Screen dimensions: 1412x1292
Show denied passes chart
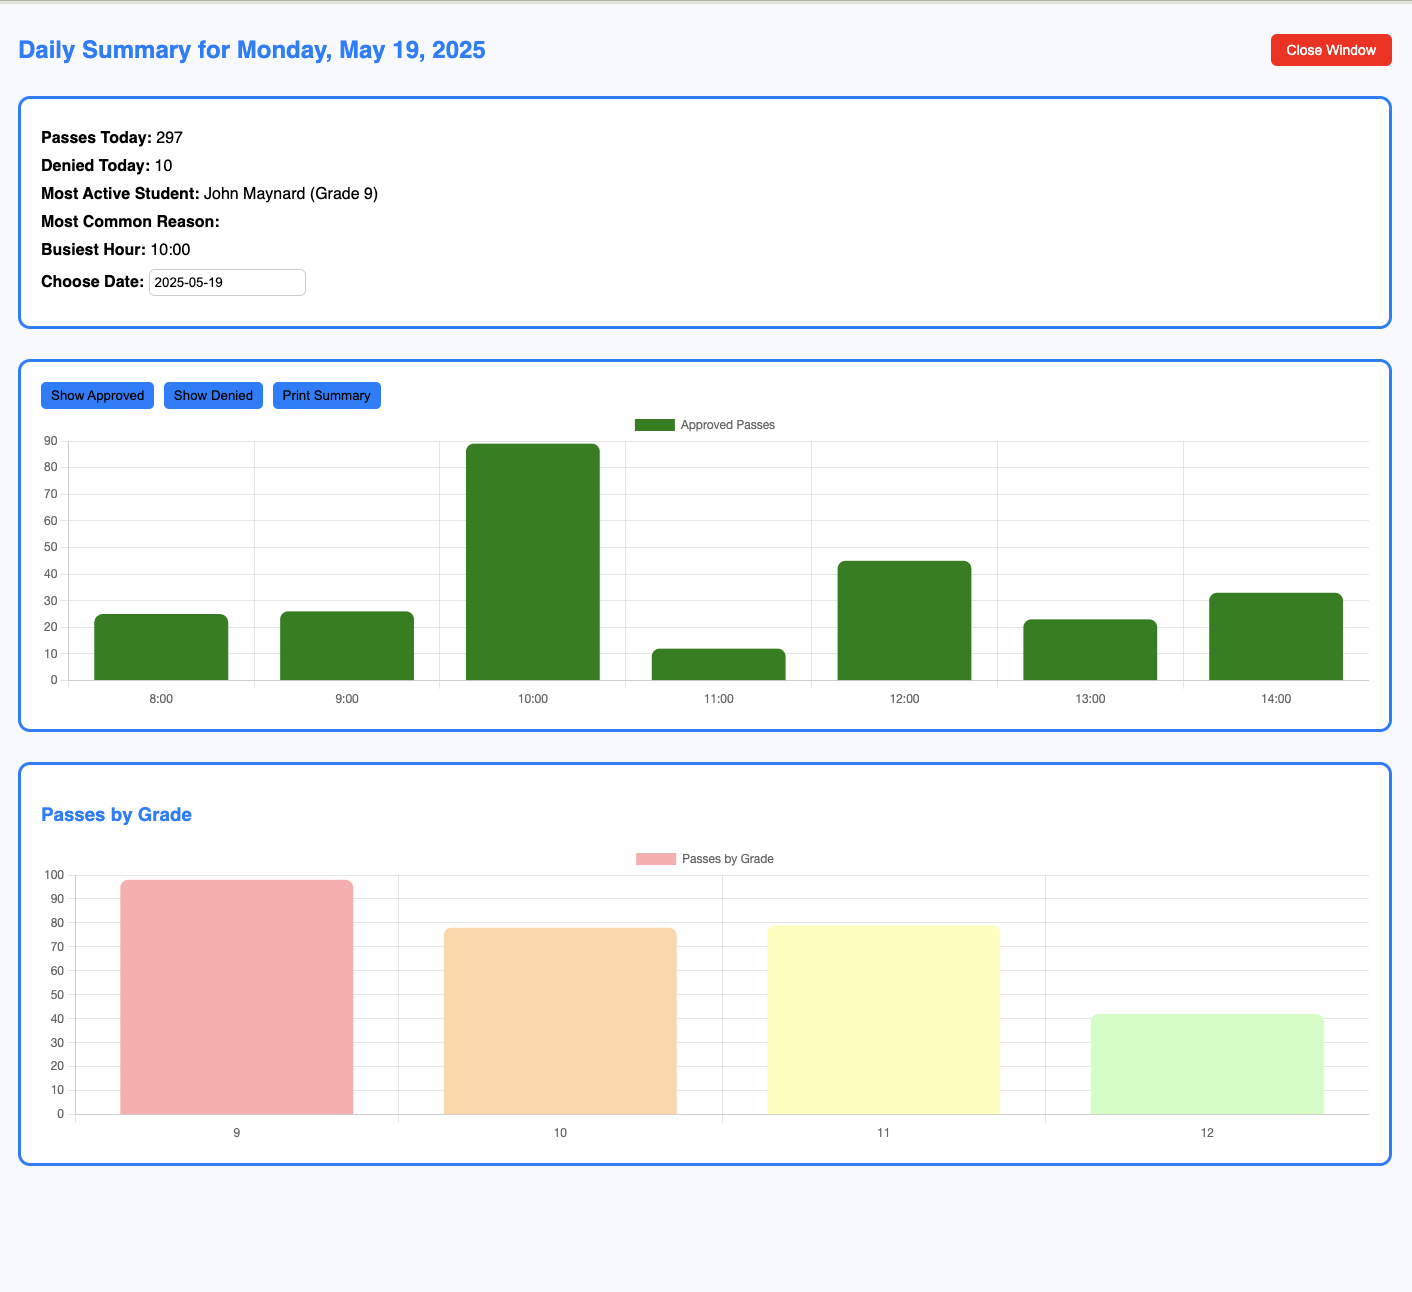(x=213, y=395)
